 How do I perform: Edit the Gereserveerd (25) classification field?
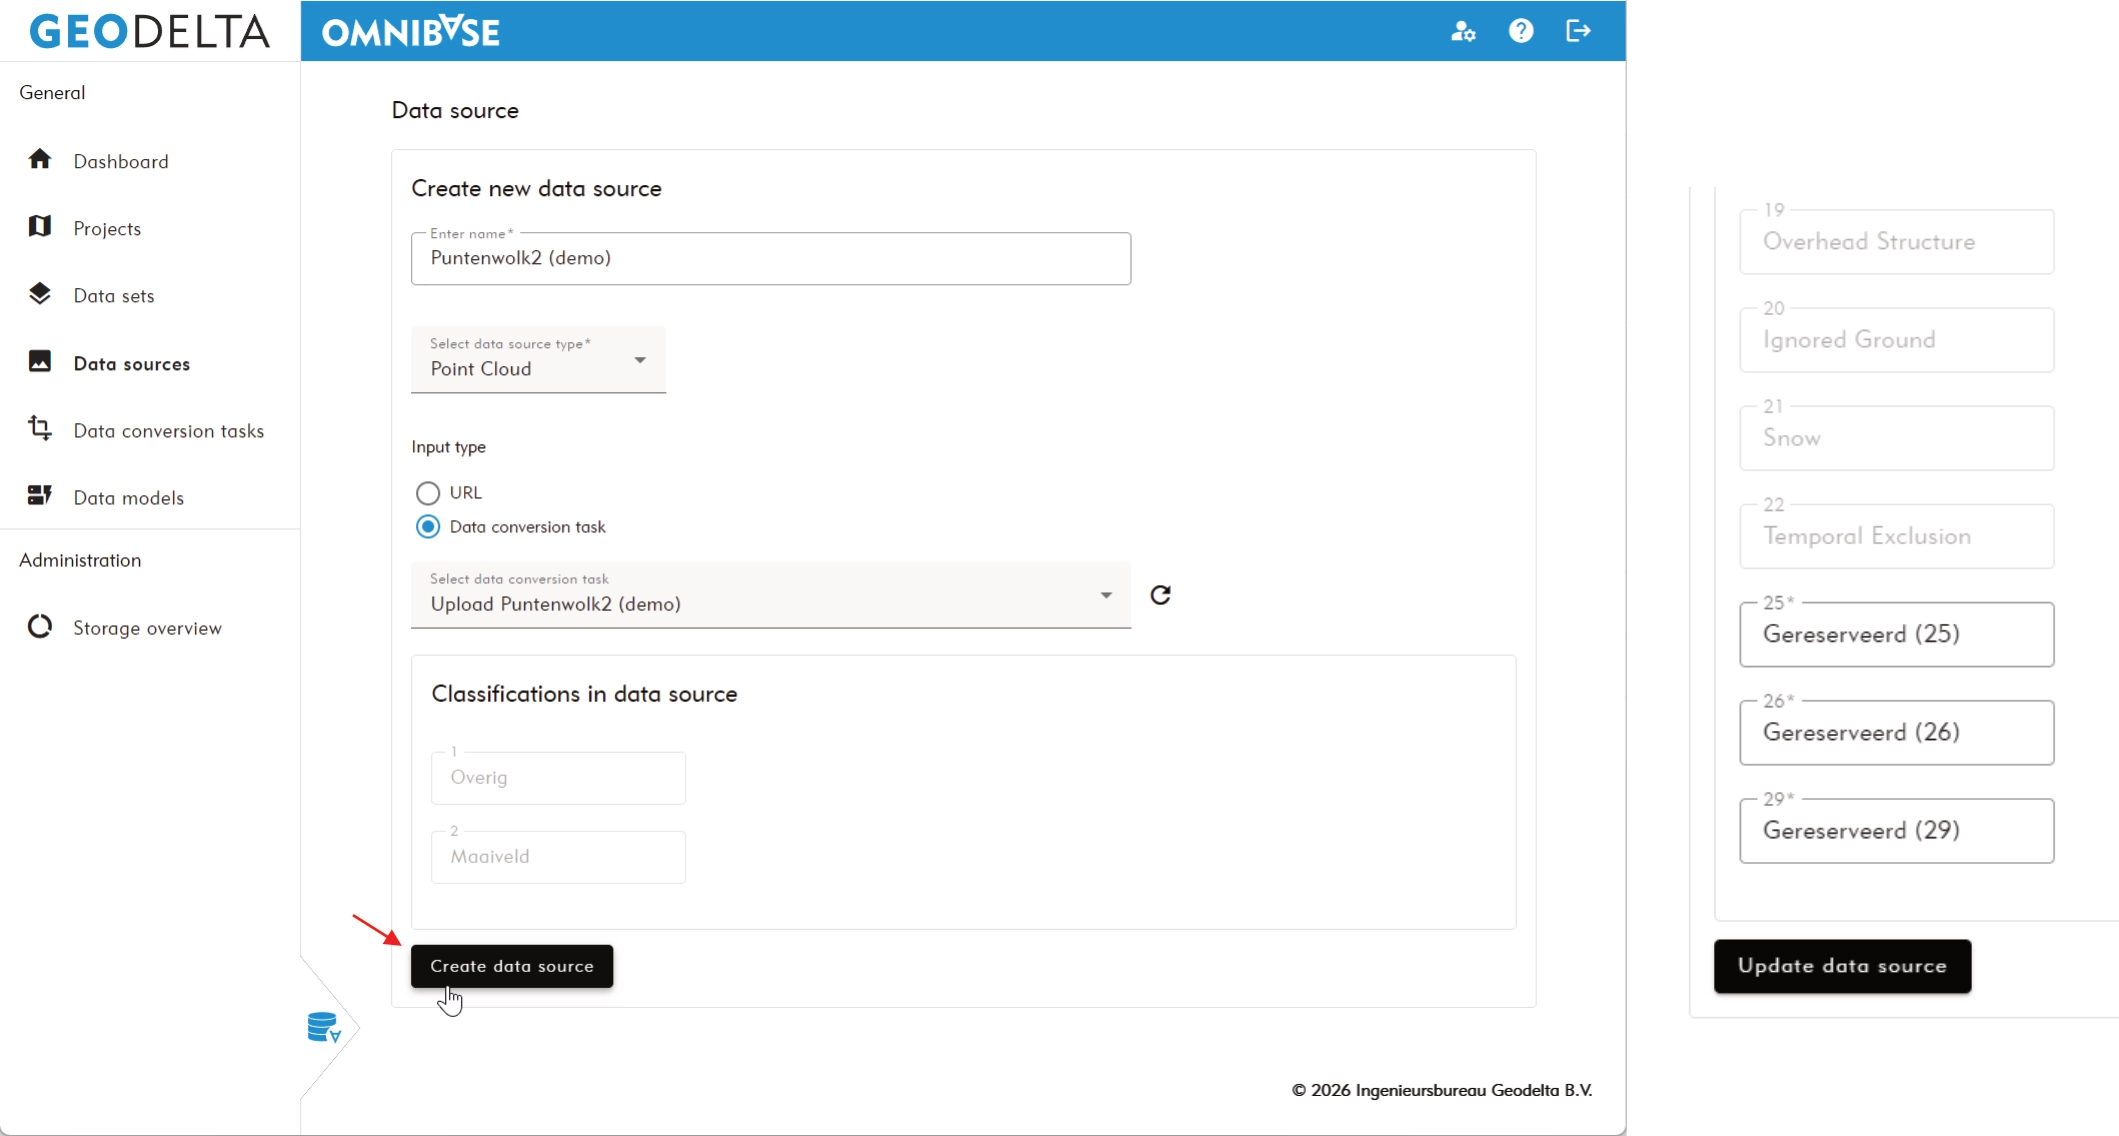[1896, 635]
